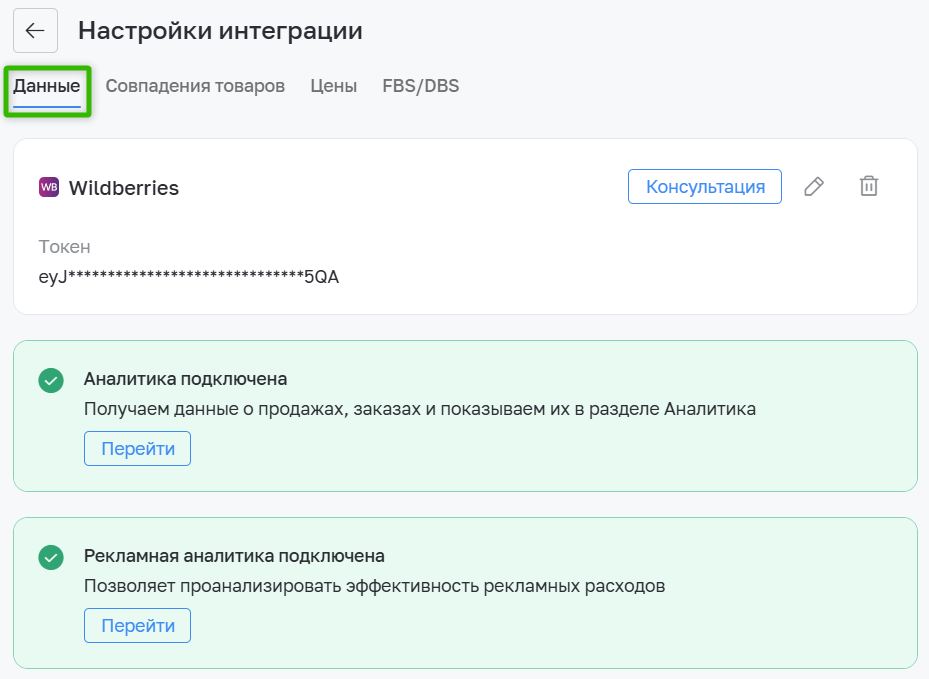Open the Данные tab
This screenshot has width=929, height=679.
[47, 87]
